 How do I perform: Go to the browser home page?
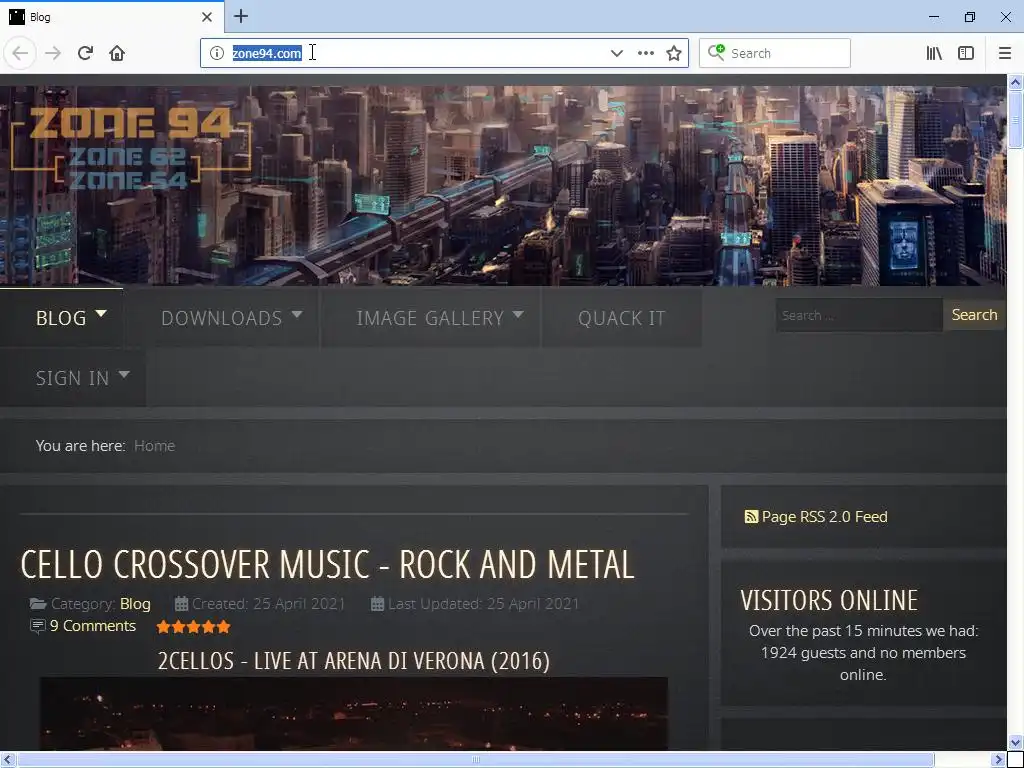click(117, 53)
